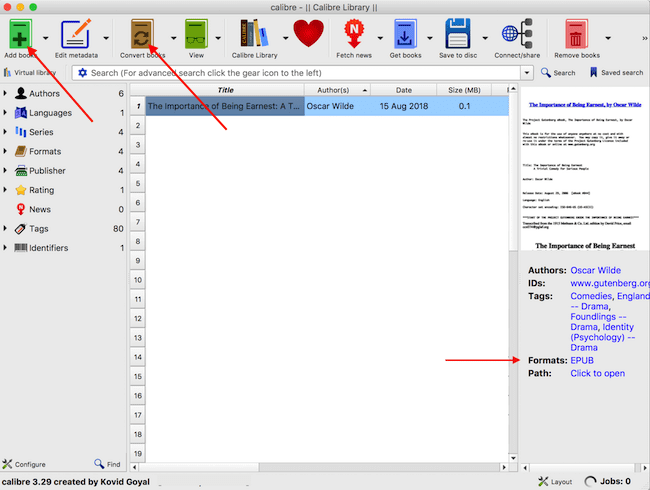The image size is (650, 490).
Task: Click the EPUB format link
Action: (x=582, y=360)
